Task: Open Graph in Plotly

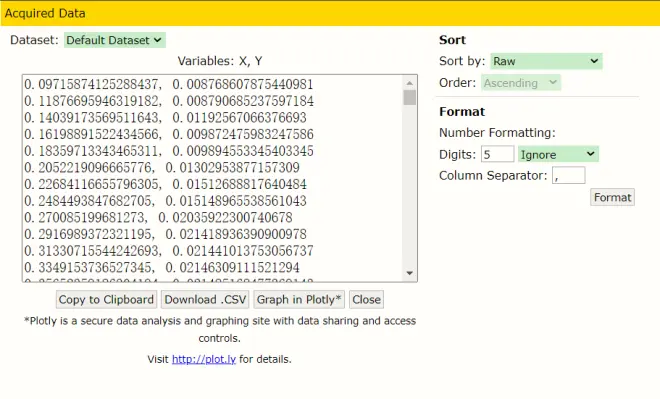Action: point(299,300)
